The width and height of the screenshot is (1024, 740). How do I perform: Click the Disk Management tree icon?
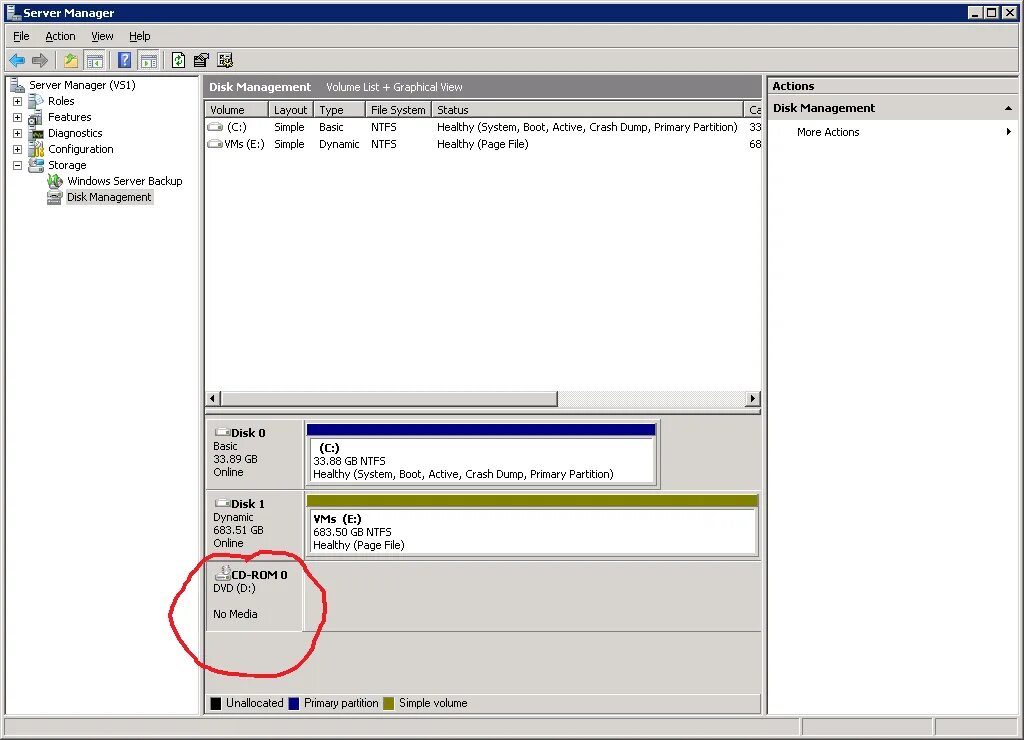click(56, 197)
